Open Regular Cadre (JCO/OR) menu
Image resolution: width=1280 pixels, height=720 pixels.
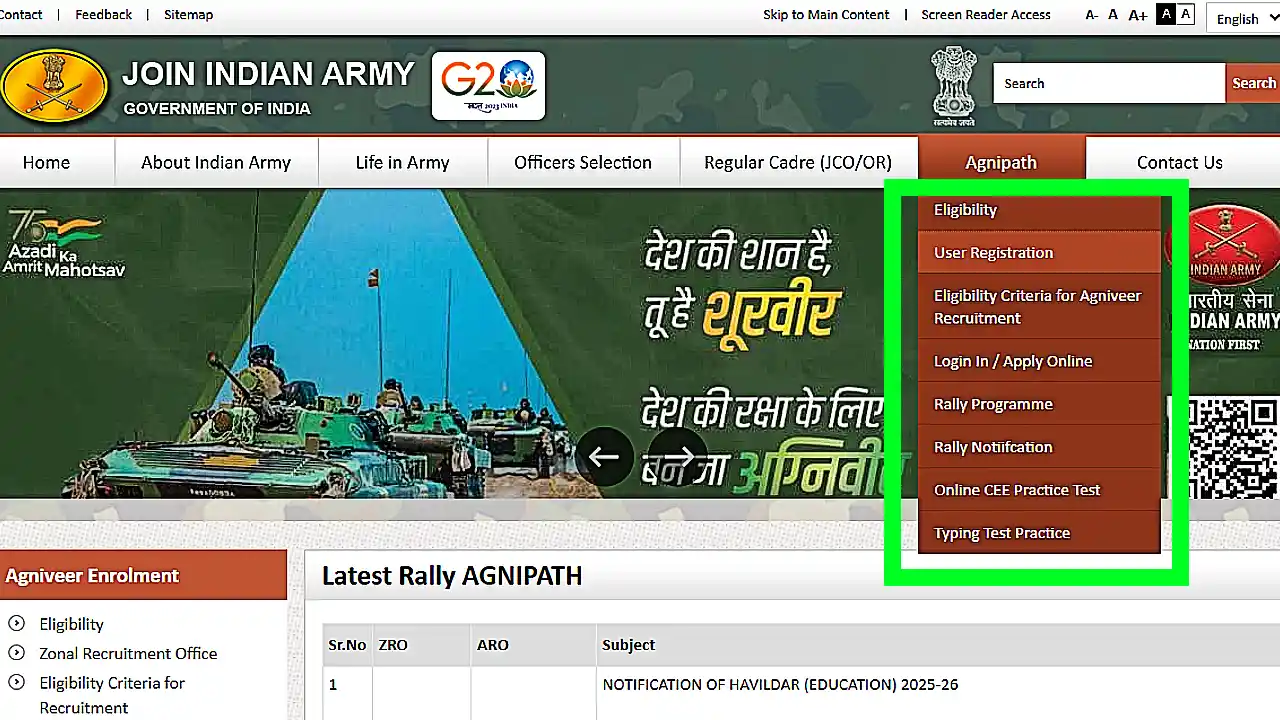798,162
